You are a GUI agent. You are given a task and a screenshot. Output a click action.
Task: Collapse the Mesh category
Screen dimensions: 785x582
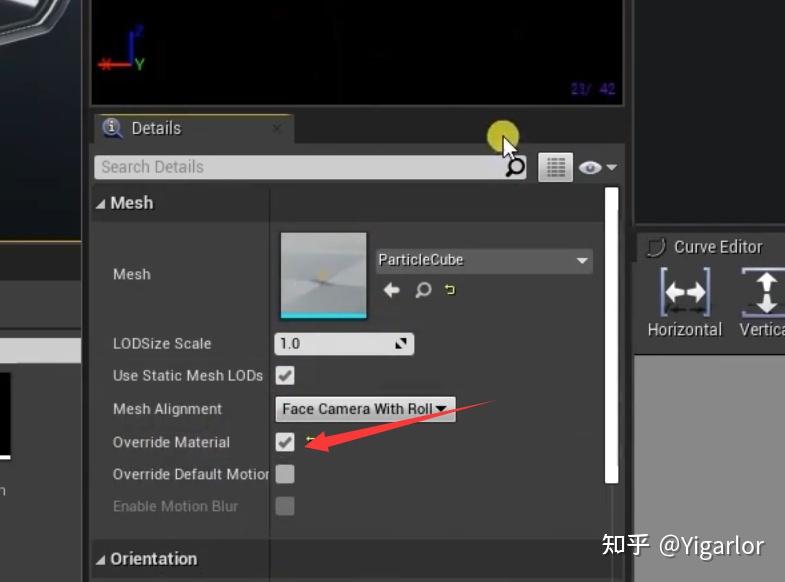(101, 204)
